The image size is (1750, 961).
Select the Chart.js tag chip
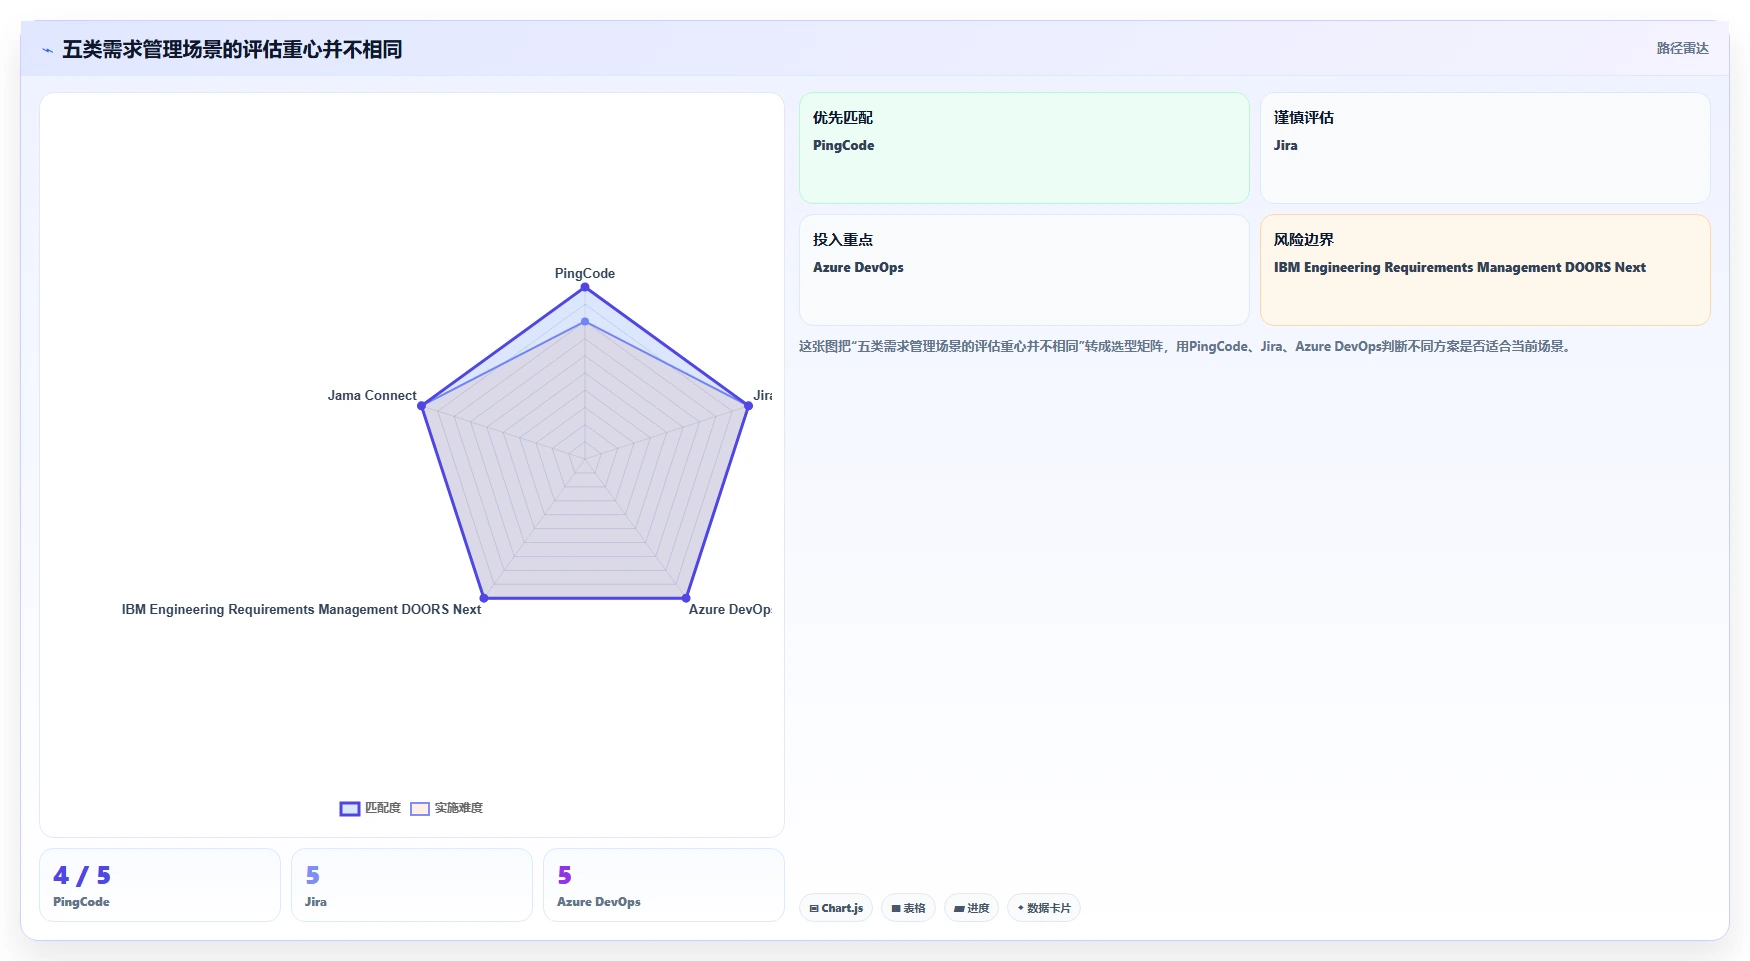click(836, 908)
